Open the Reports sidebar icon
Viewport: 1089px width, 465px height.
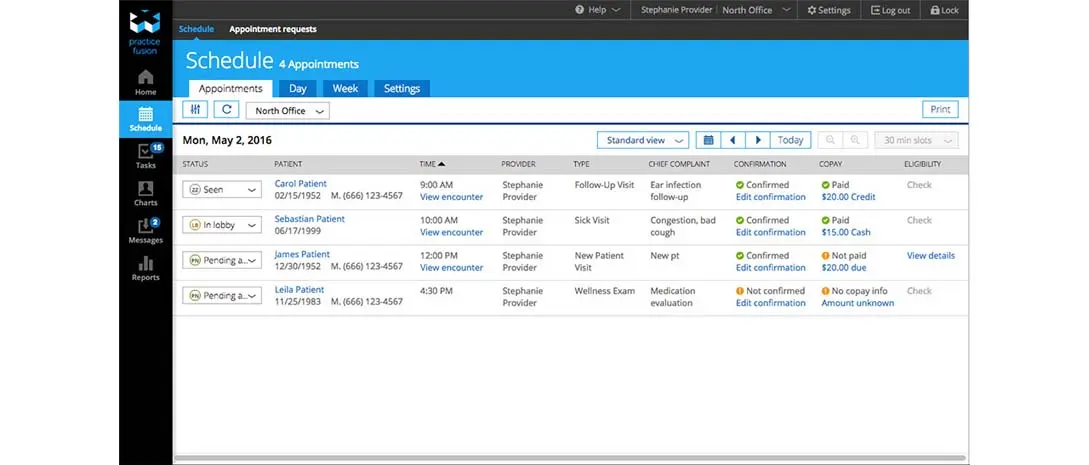click(145, 269)
